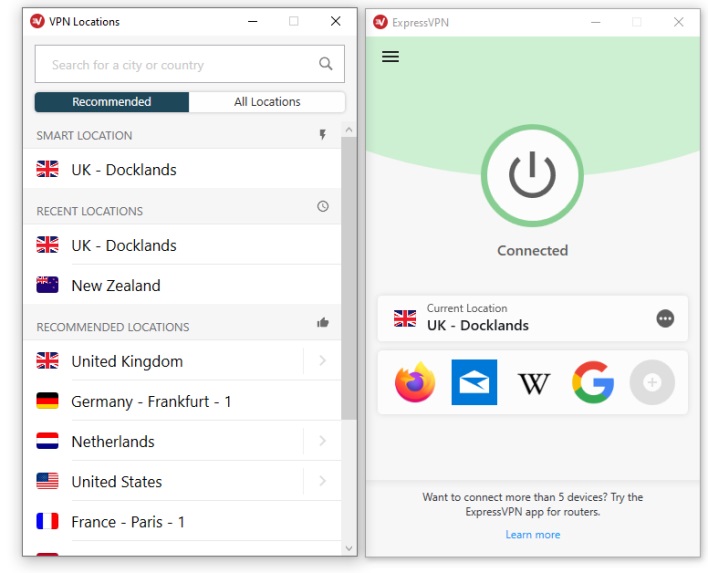
Task: Toggle the VPN power button off
Action: [532, 176]
